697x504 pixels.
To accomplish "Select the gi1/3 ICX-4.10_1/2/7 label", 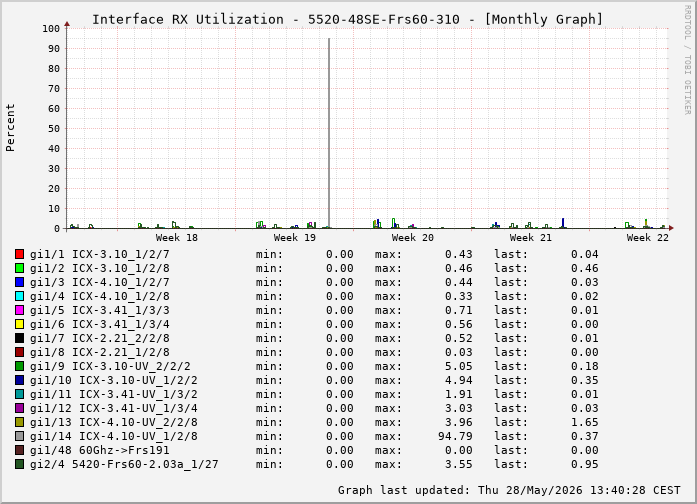I will coord(100,282).
